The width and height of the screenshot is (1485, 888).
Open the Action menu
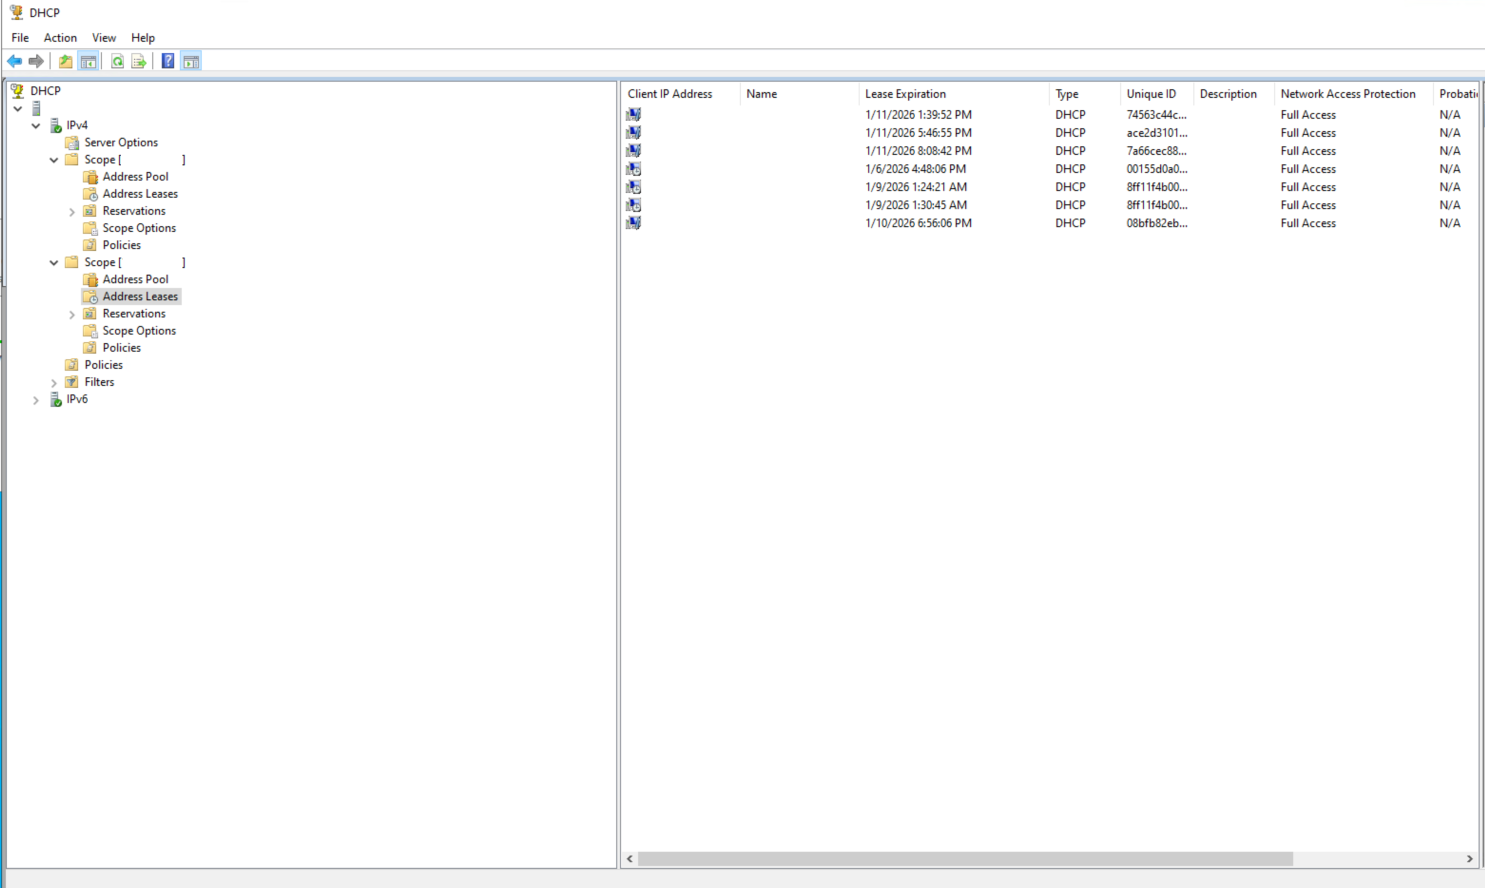pyautogui.click(x=60, y=37)
